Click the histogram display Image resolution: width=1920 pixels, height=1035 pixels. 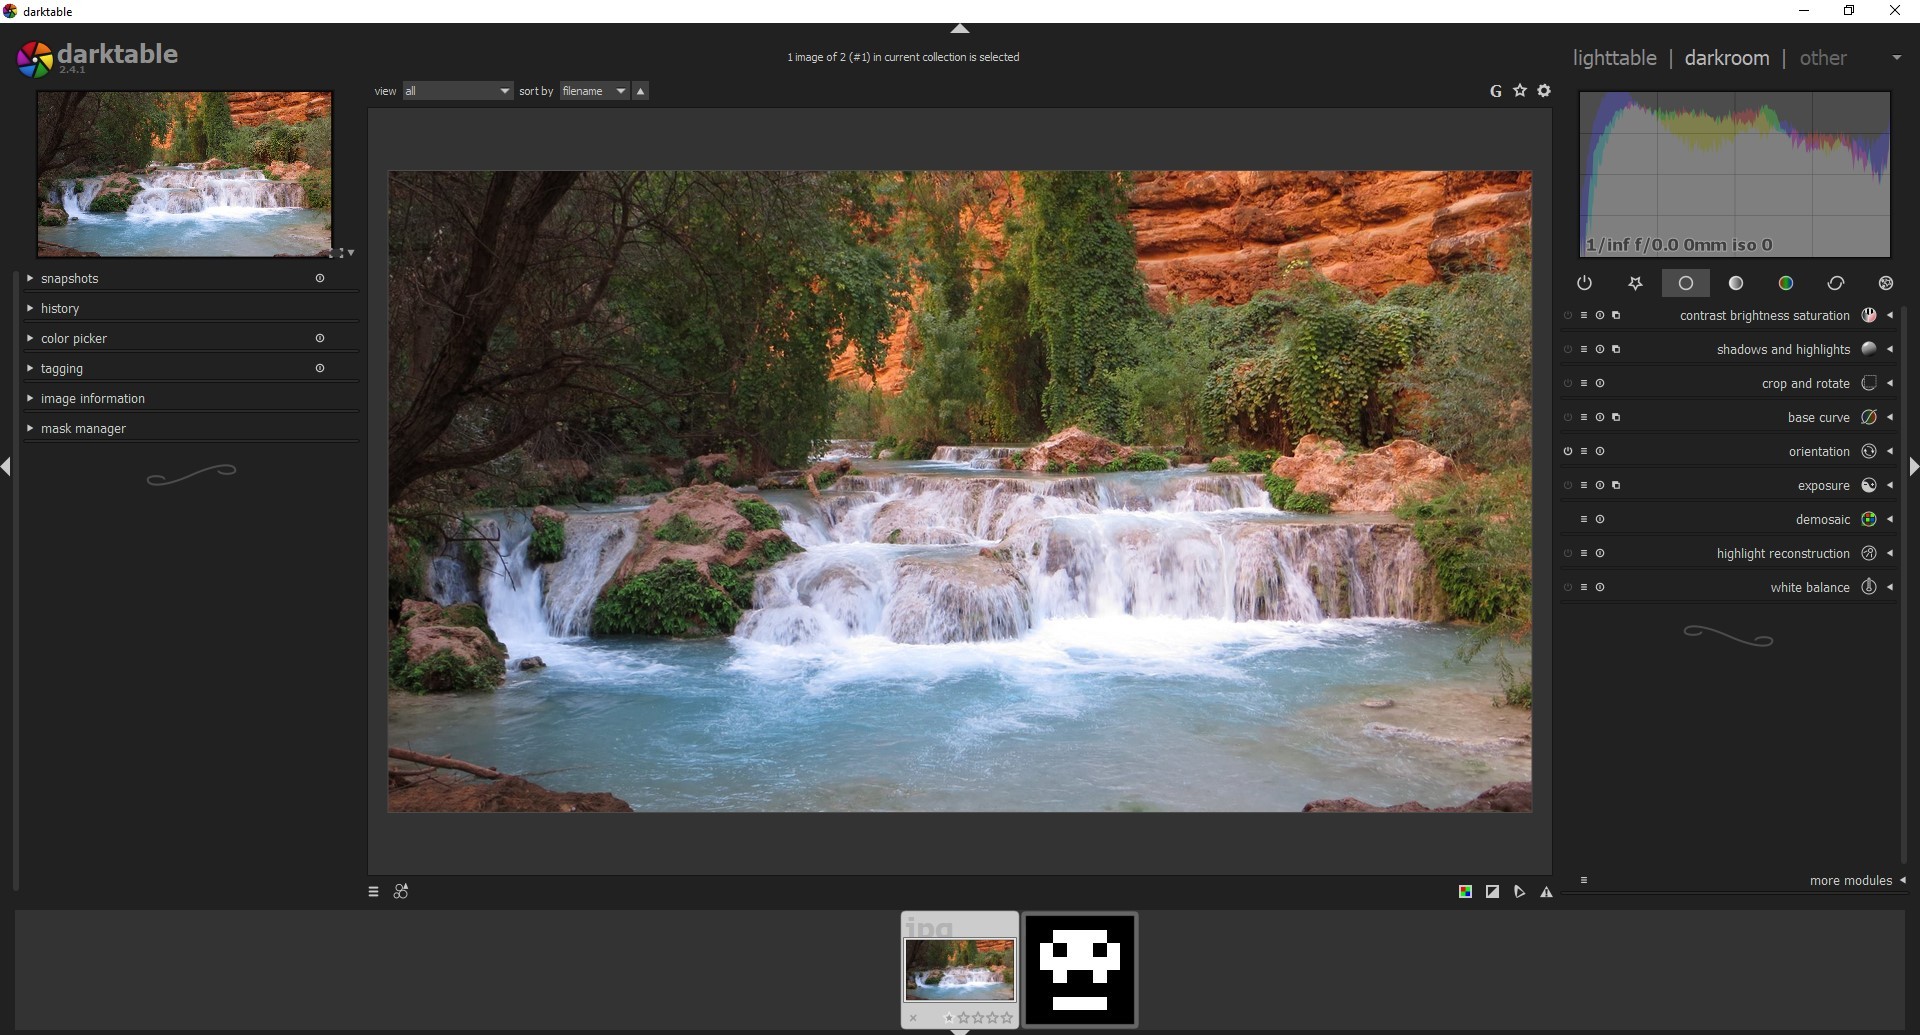tap(1735, 174)
